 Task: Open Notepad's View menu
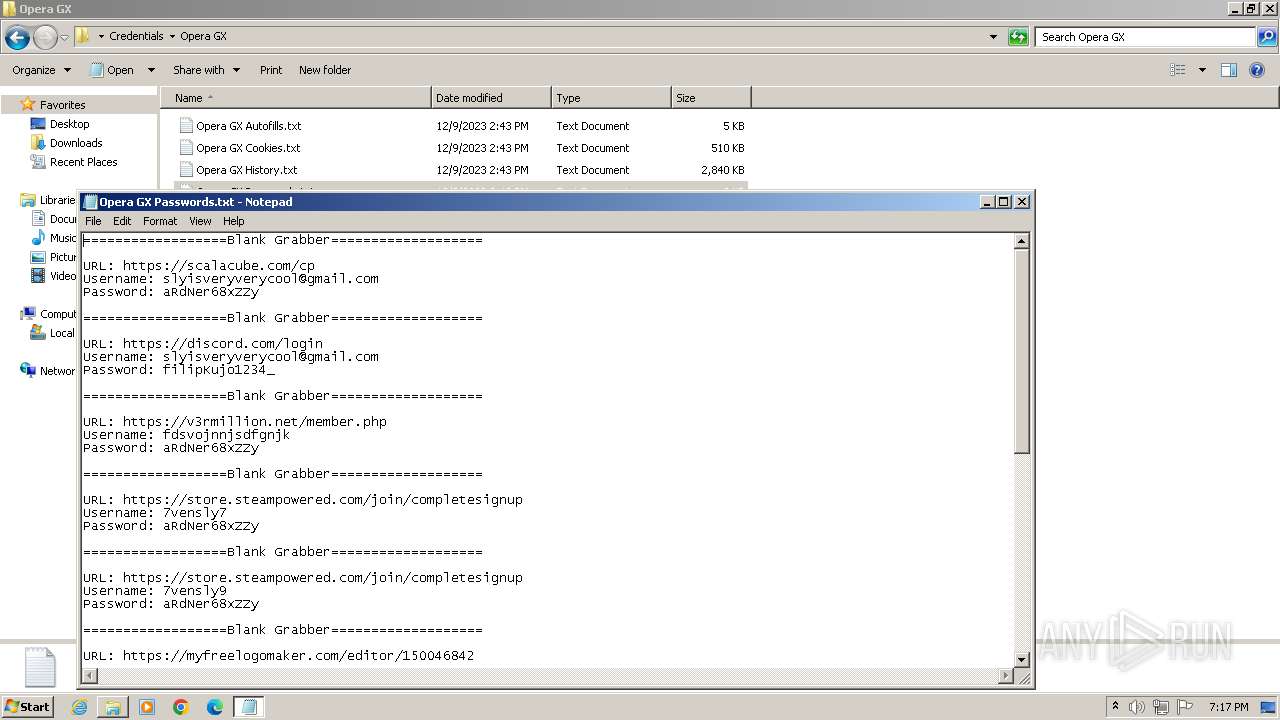click(x=200, y=221)
